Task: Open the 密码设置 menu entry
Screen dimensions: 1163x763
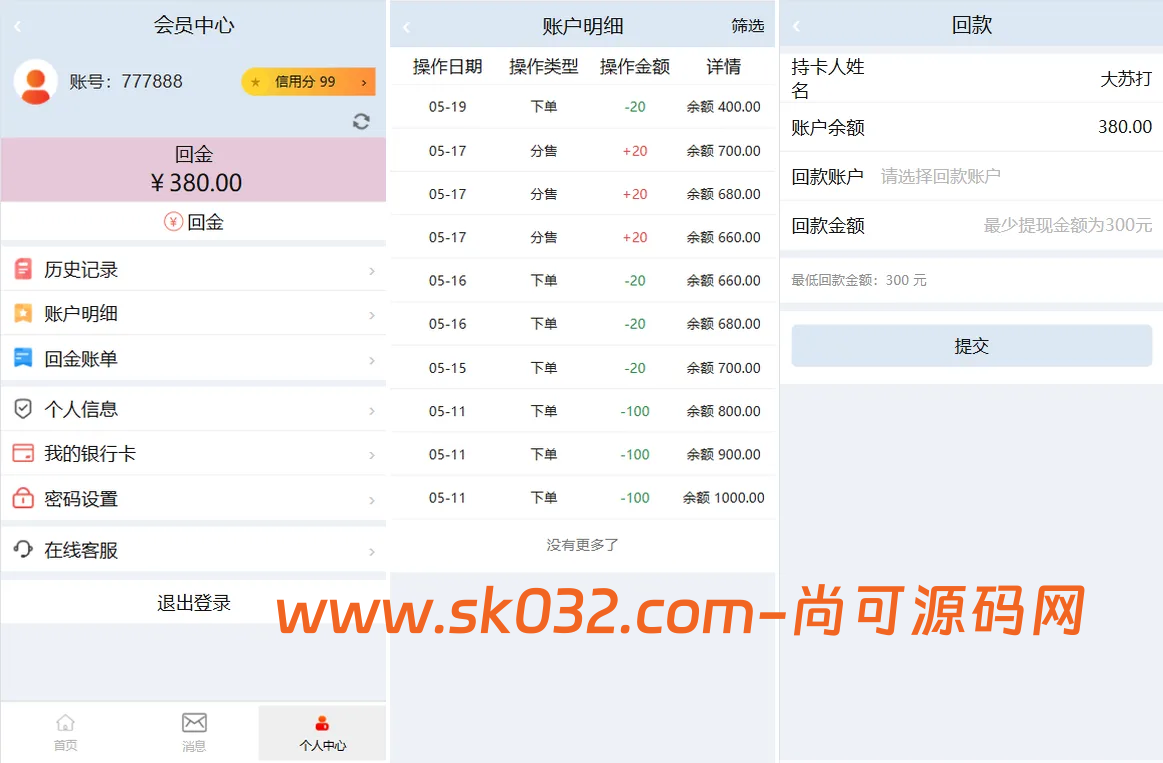Action: coord(194,498)
